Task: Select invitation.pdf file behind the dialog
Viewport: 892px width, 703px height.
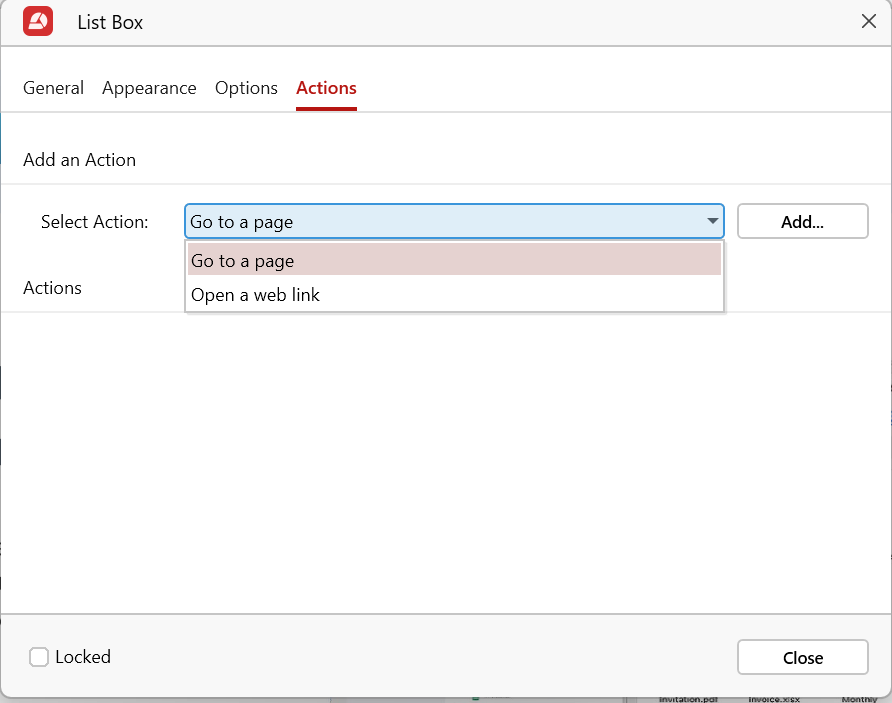Action: [x=691, y=699]
